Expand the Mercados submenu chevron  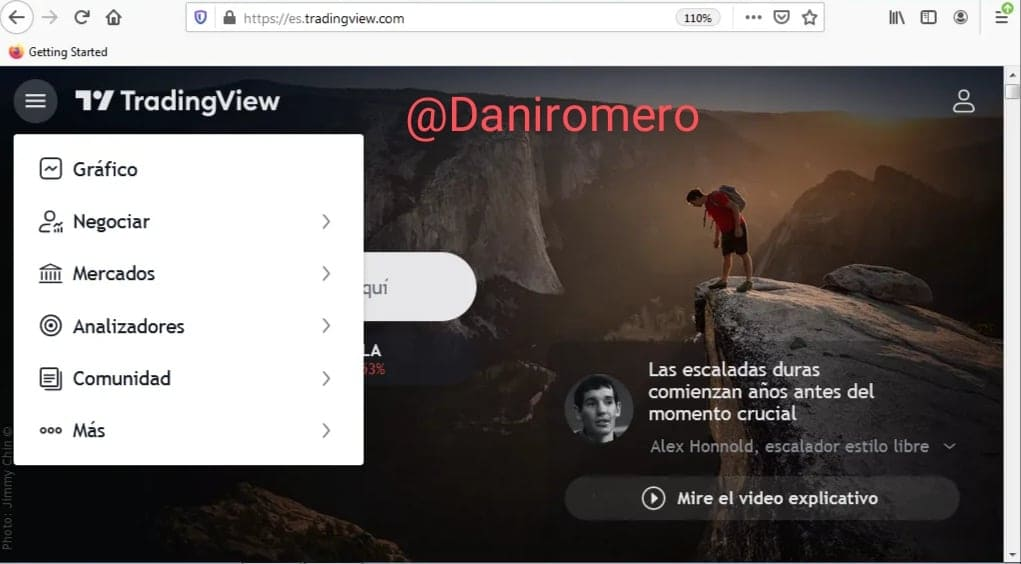326,274
